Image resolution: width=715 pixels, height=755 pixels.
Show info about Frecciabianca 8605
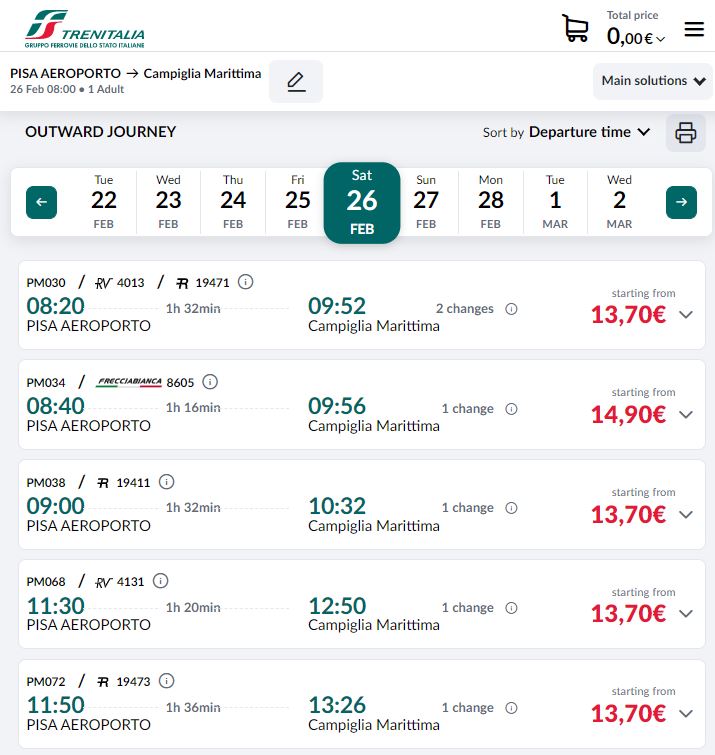click(x=210, y=382)
